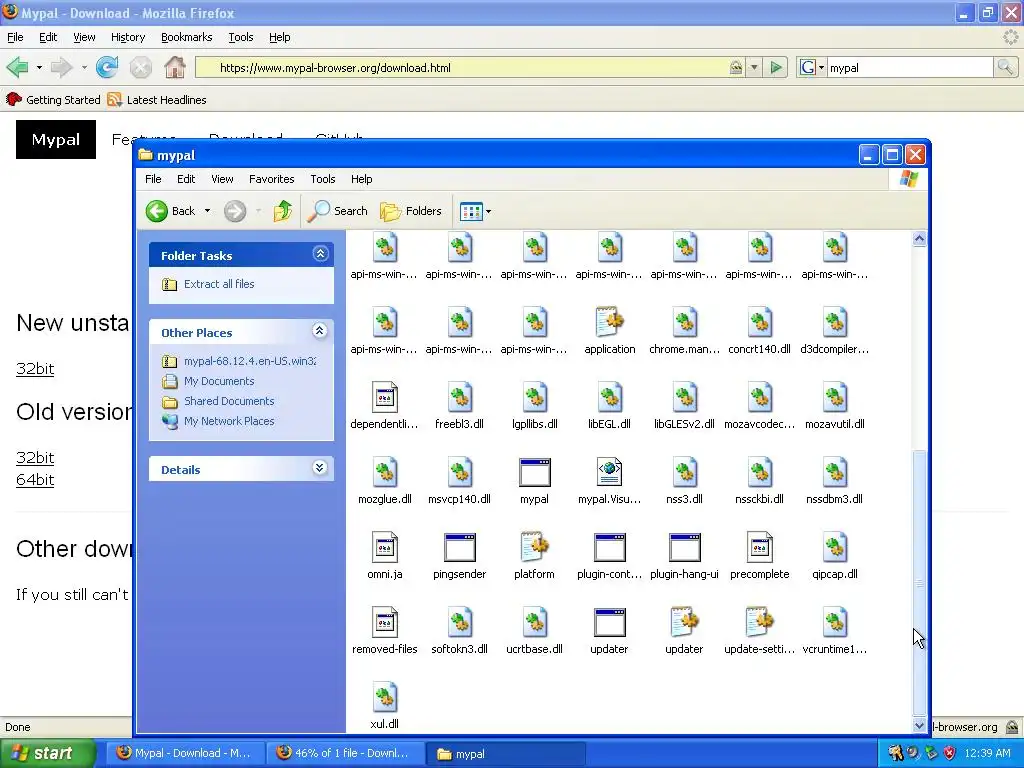Select the ucrtbase.dll file

[534, 631]
